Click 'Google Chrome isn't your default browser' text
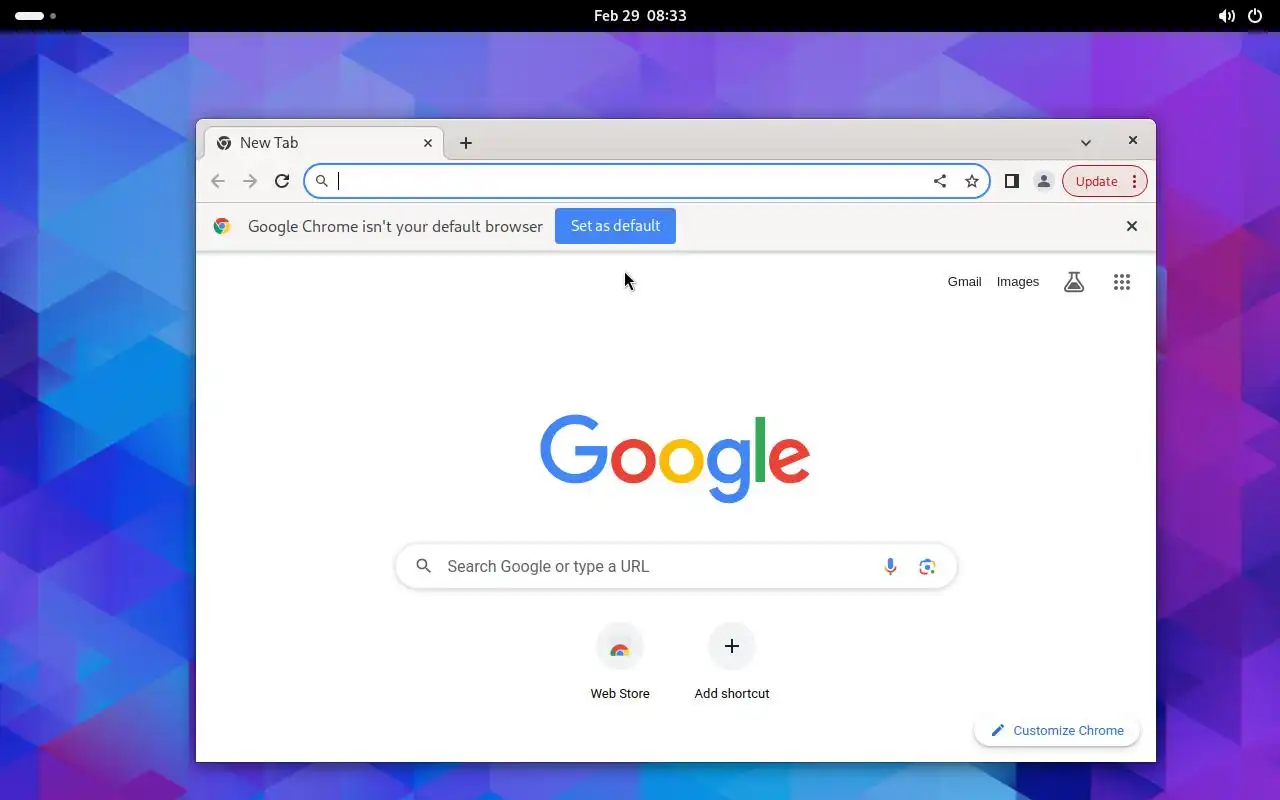The width and height of the screenshot is (1280, 800). (395, 226)
